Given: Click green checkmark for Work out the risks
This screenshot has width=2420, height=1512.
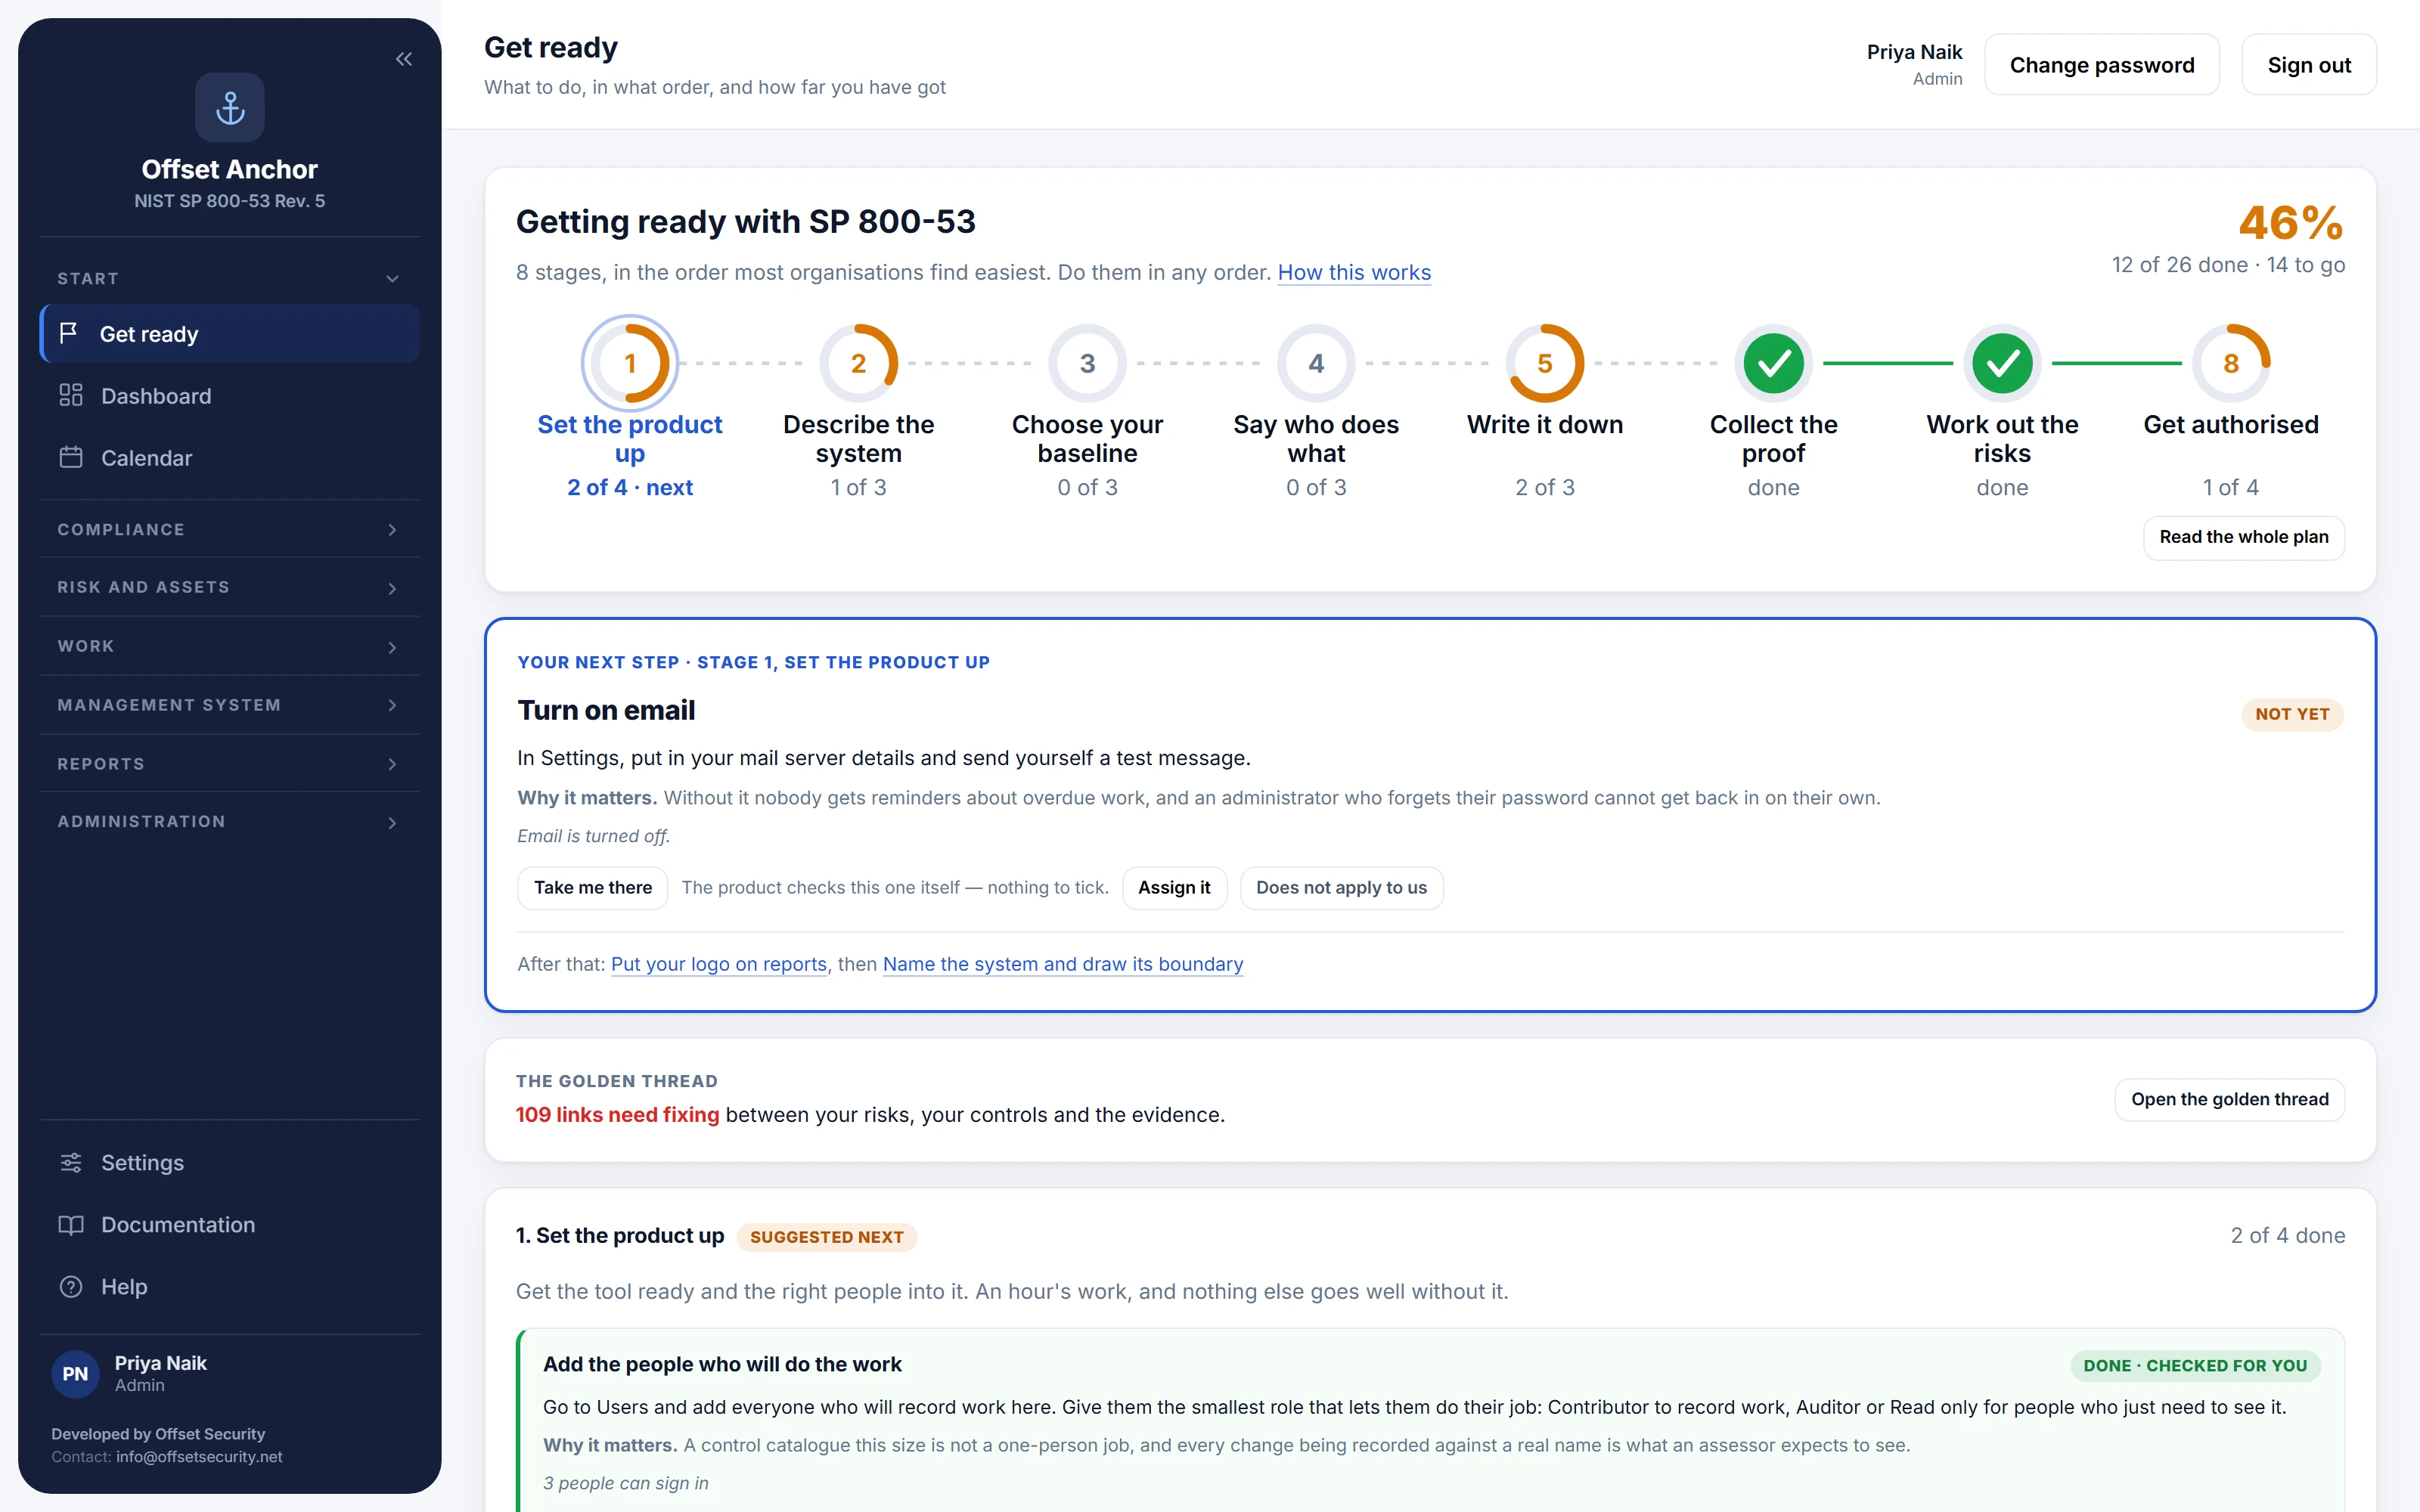Looking at the screenshot, I should (2002, 363).
